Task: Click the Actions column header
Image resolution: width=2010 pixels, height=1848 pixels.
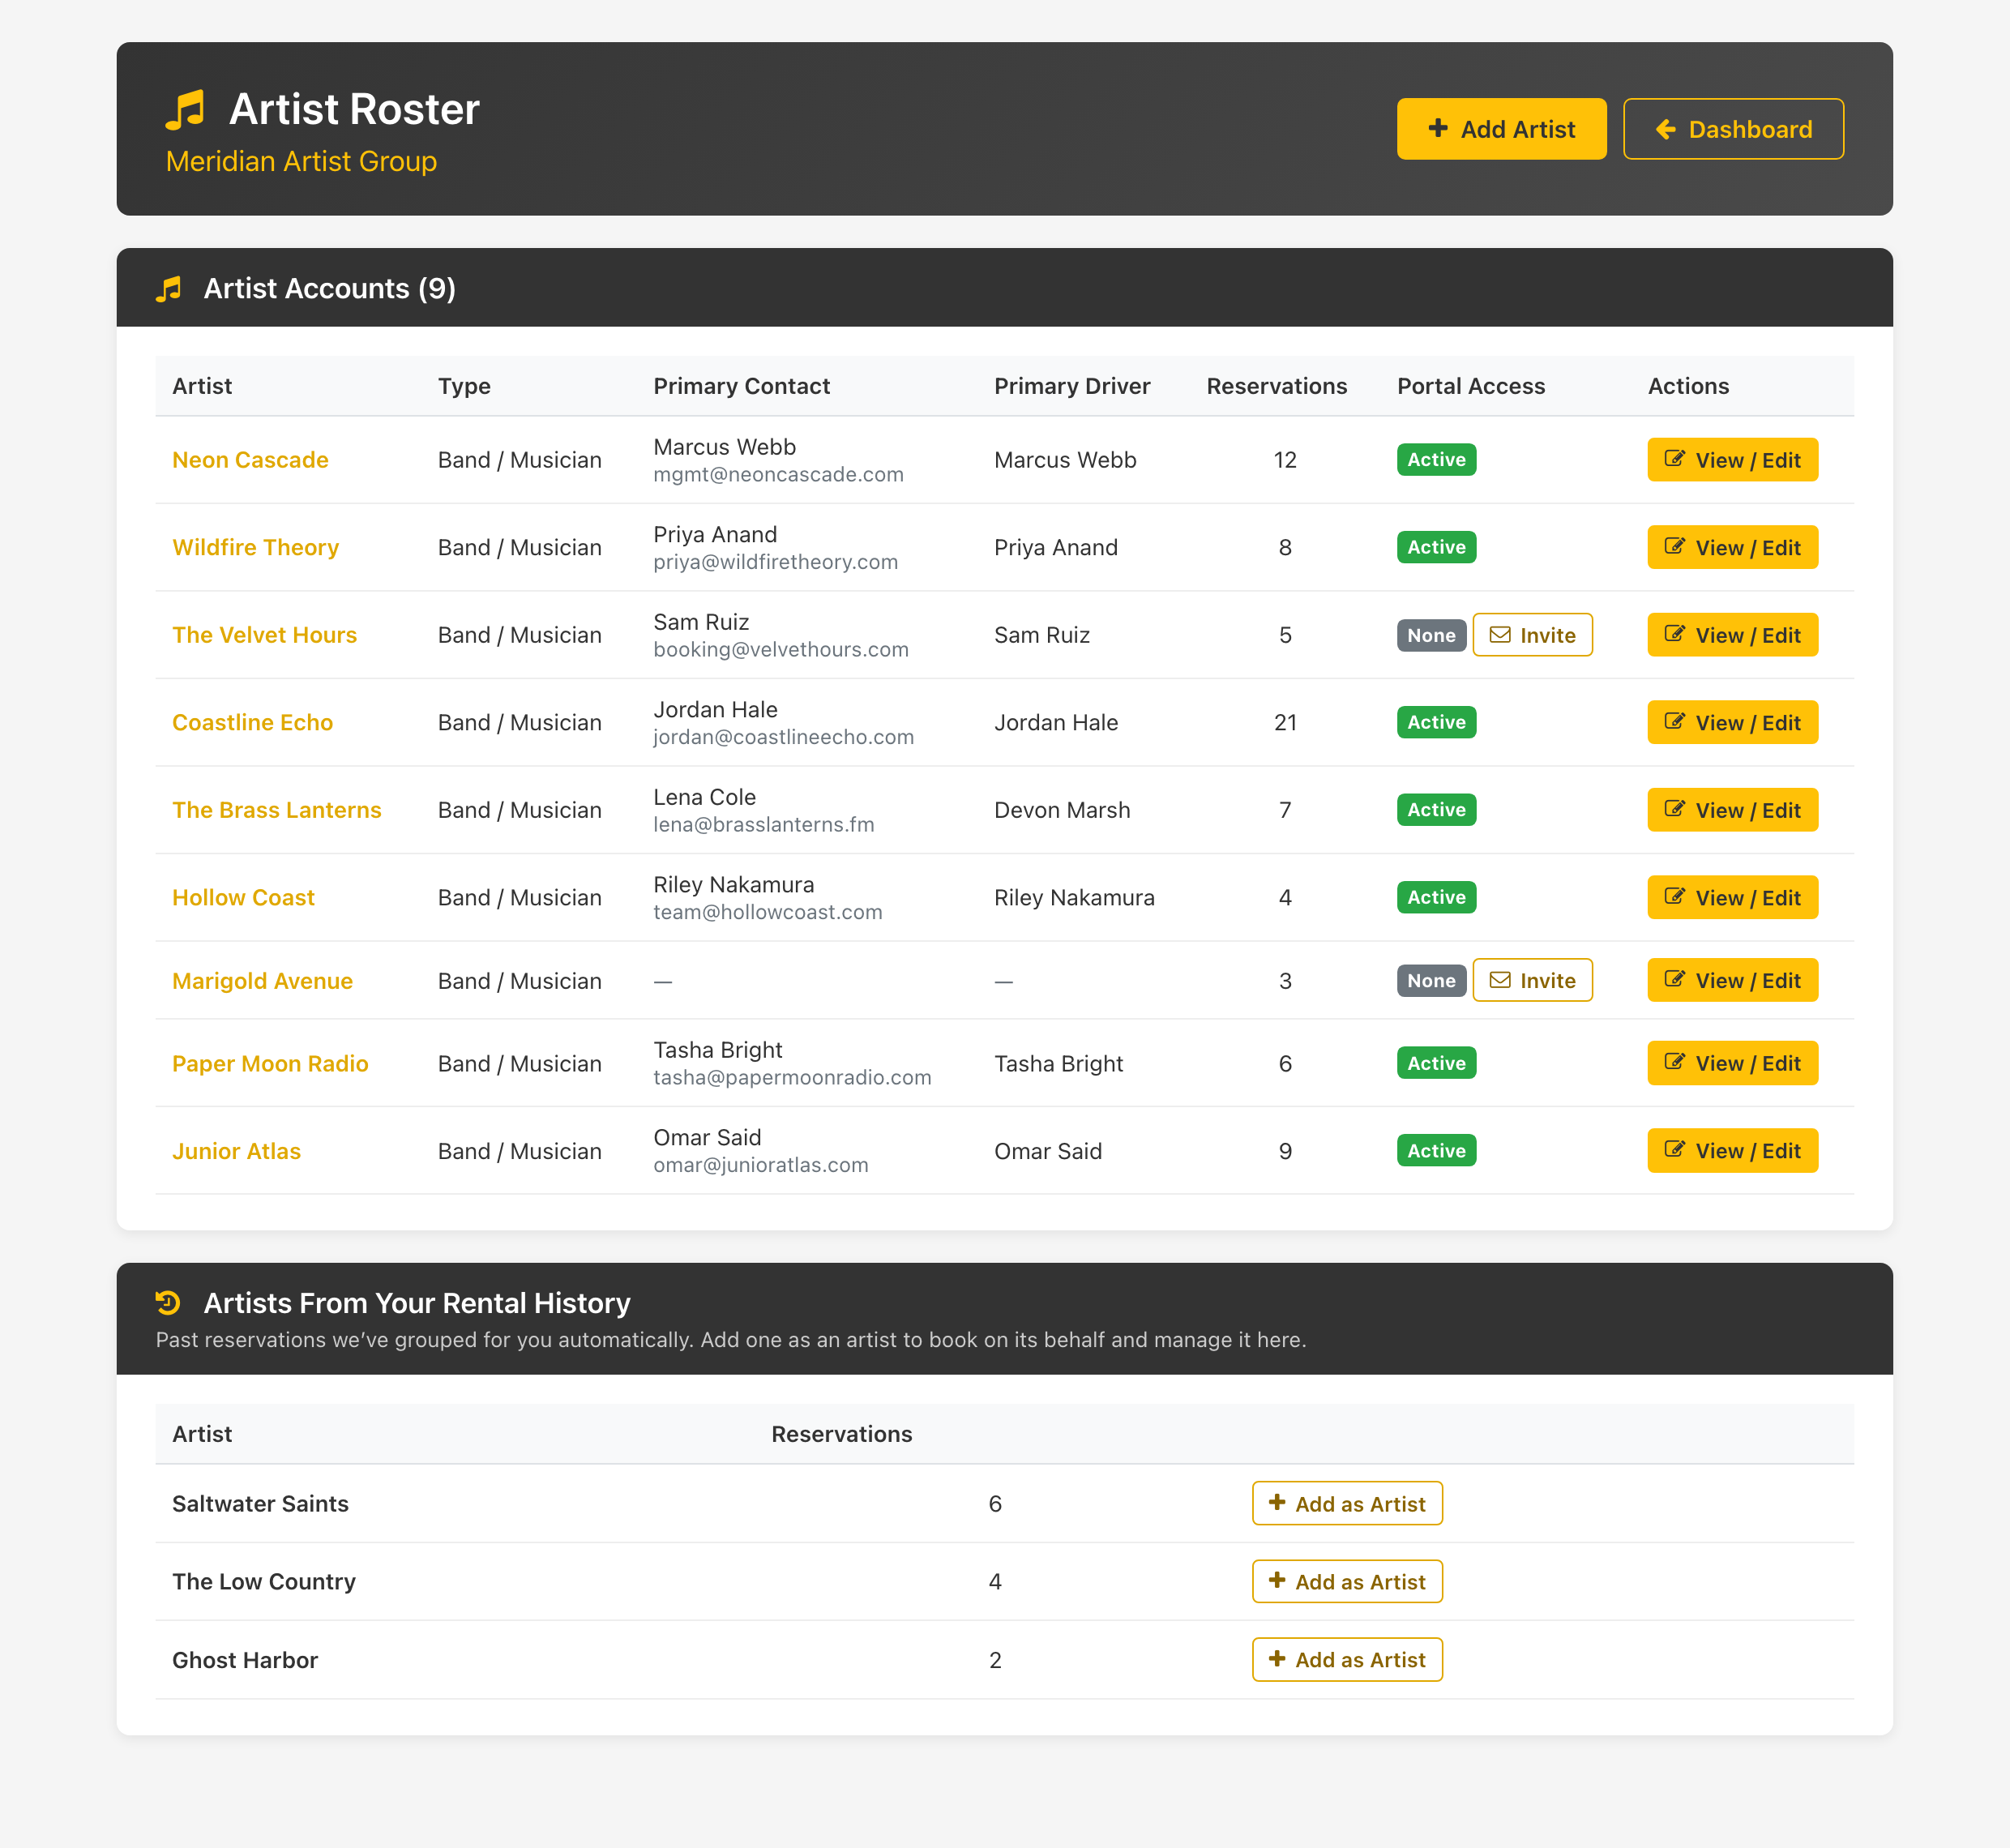Action: [1688, 386]
